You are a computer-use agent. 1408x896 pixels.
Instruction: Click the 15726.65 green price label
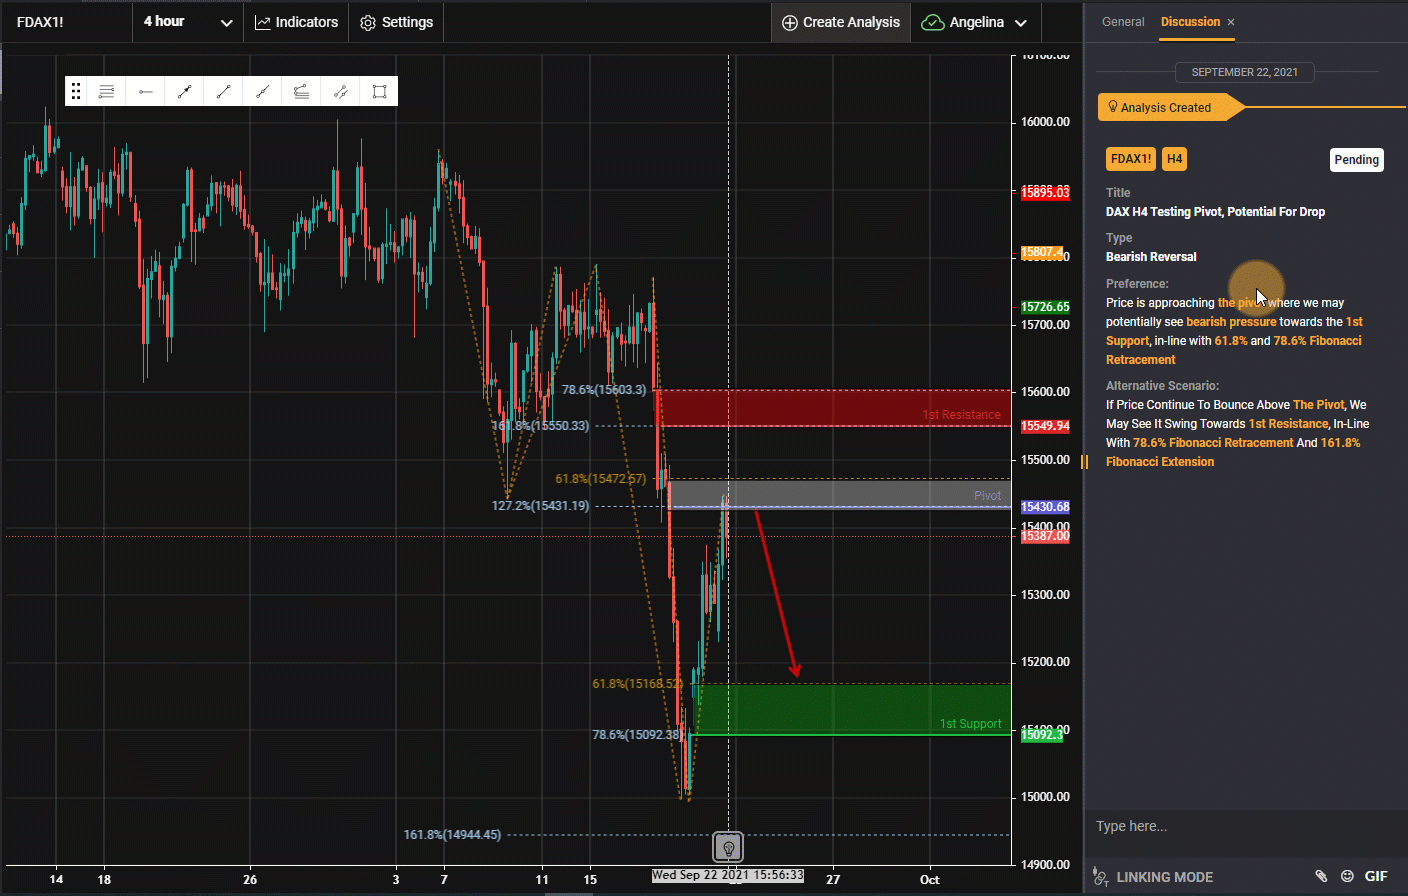click(x=1045, y=307)
